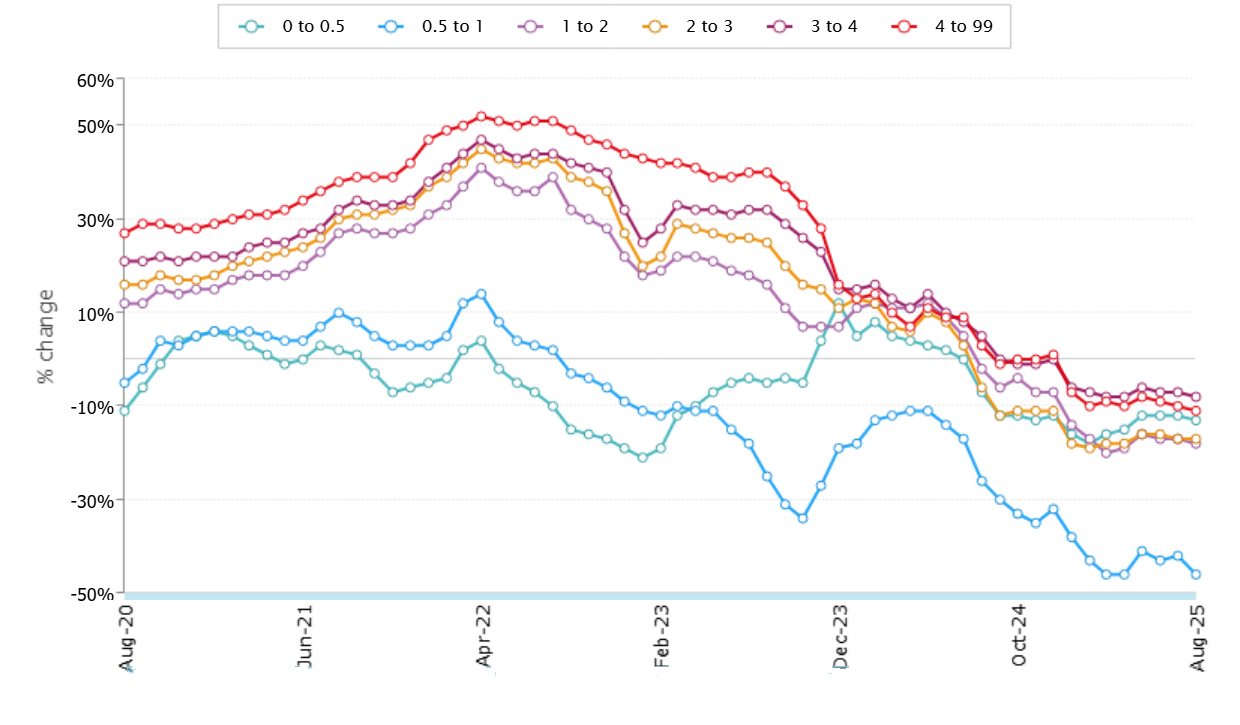
Task: Disable the '2 to 3' legend label
Action: [709, 27]
